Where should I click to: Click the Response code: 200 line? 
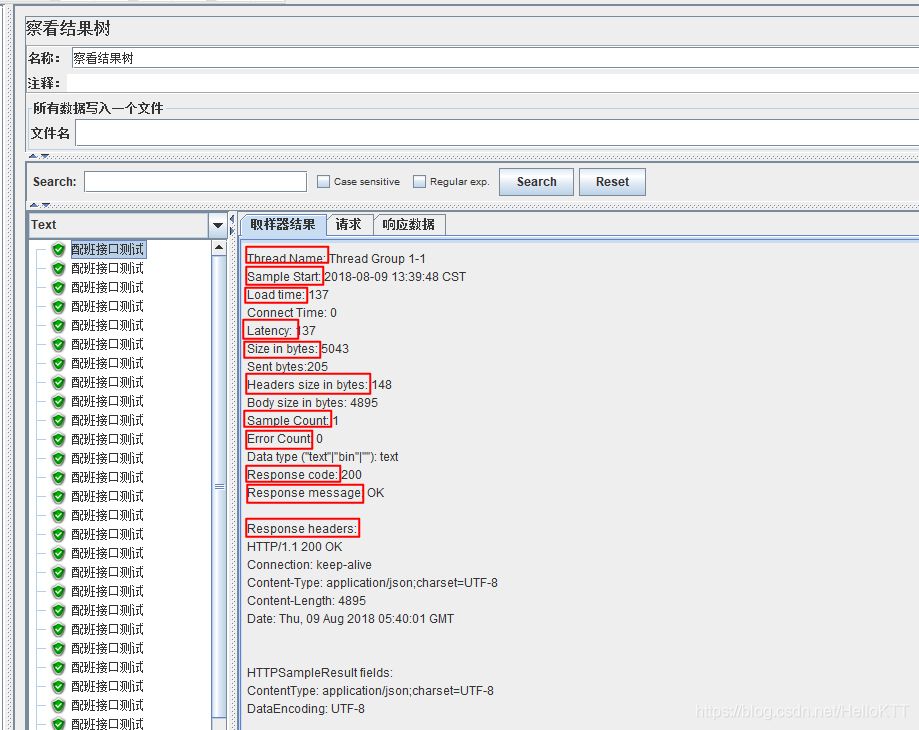(x=304, y=475)
